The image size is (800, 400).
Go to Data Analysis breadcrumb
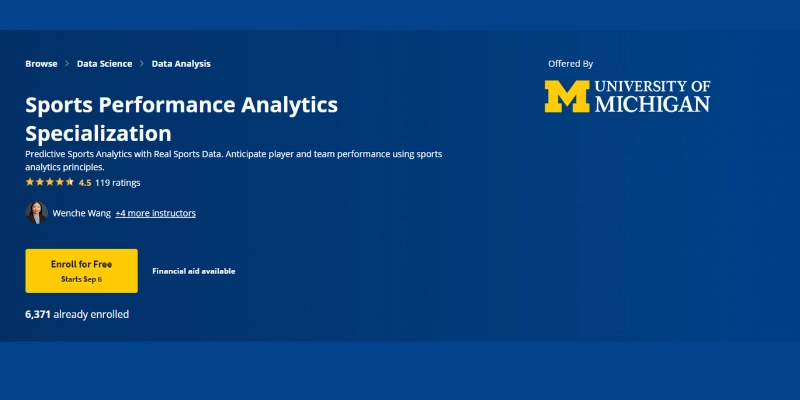(x=181, y=64)
